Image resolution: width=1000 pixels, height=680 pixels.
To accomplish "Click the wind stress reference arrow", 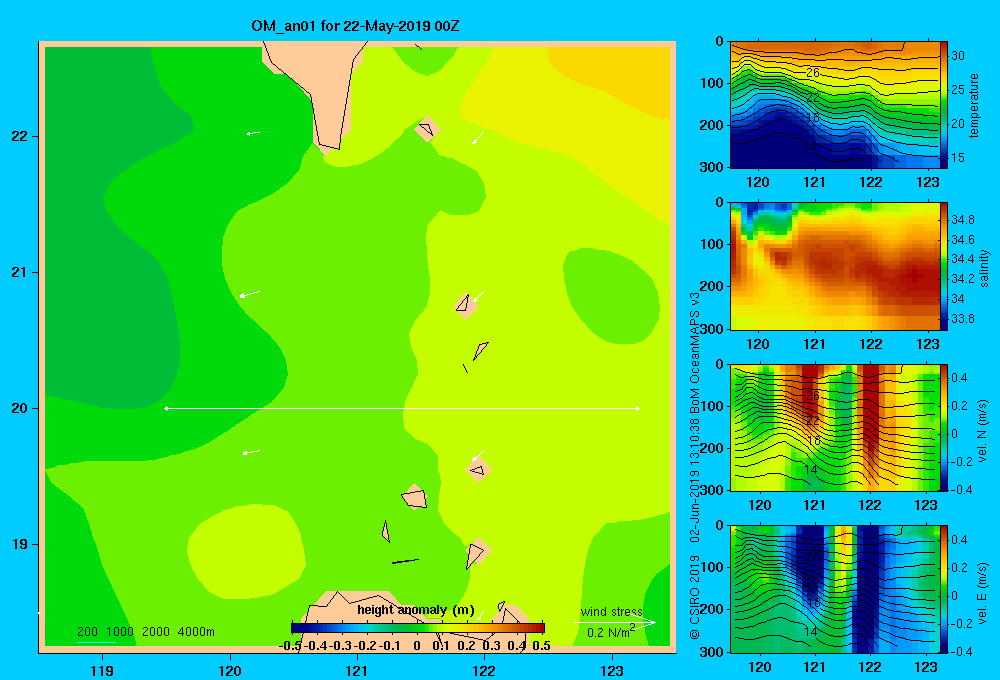I will point(615,622).
